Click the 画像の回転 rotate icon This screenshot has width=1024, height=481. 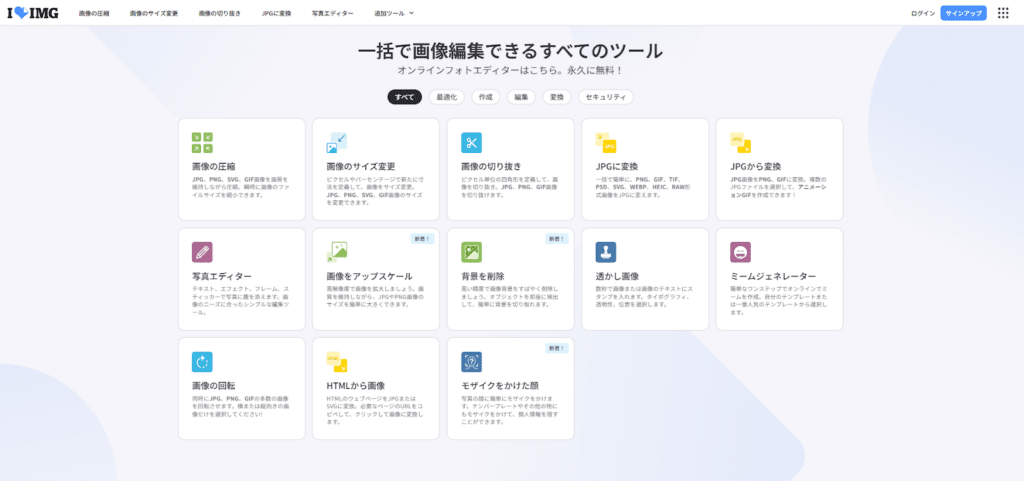(x=202, y=361)
